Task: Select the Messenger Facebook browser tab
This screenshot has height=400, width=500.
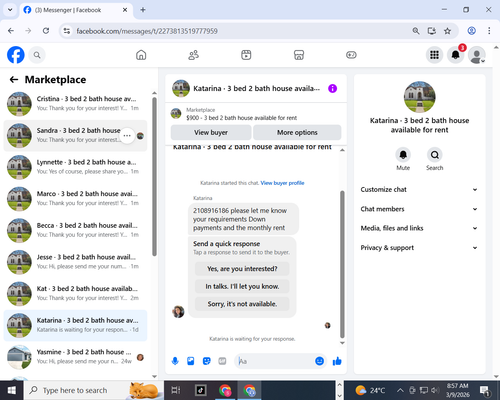Action: 76,10
